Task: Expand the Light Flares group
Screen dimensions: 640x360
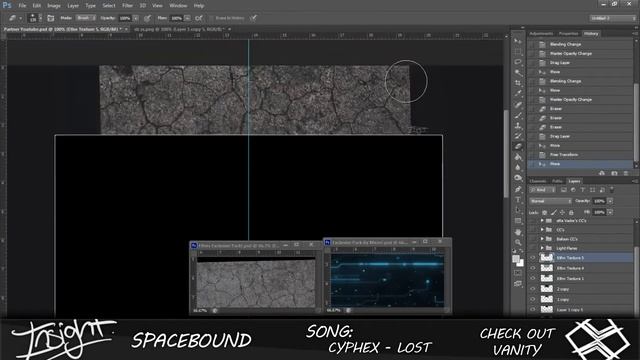Action: (542, 248)
